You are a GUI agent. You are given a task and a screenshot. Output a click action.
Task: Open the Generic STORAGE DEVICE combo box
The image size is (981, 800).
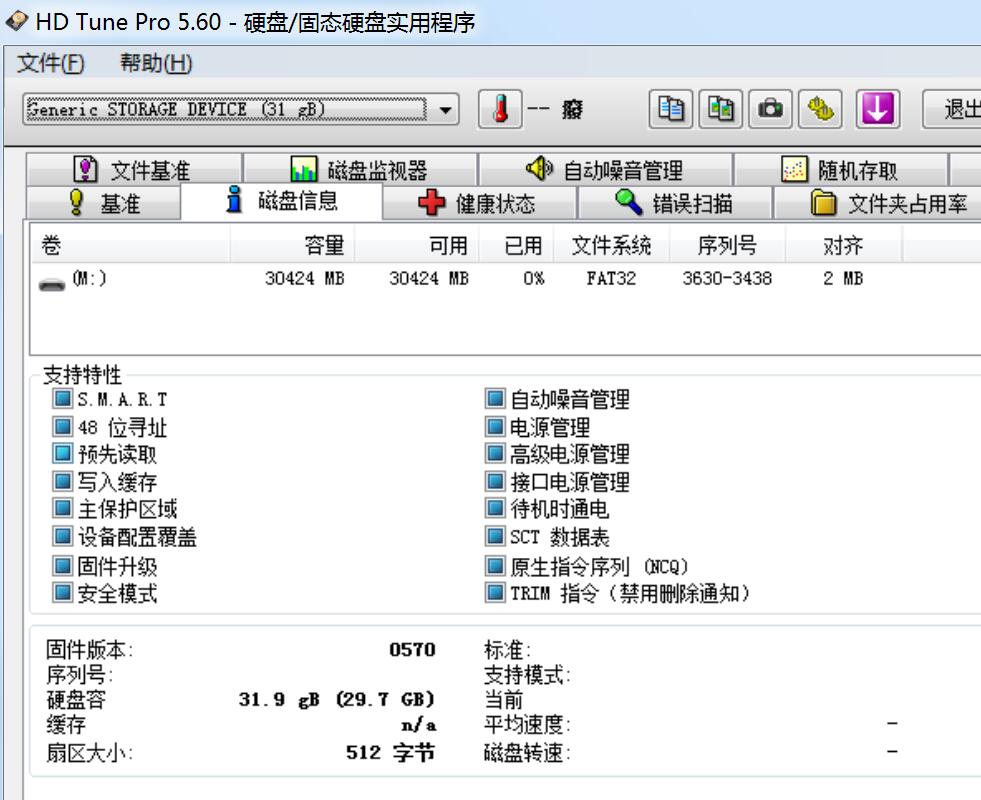pos(228,110)
